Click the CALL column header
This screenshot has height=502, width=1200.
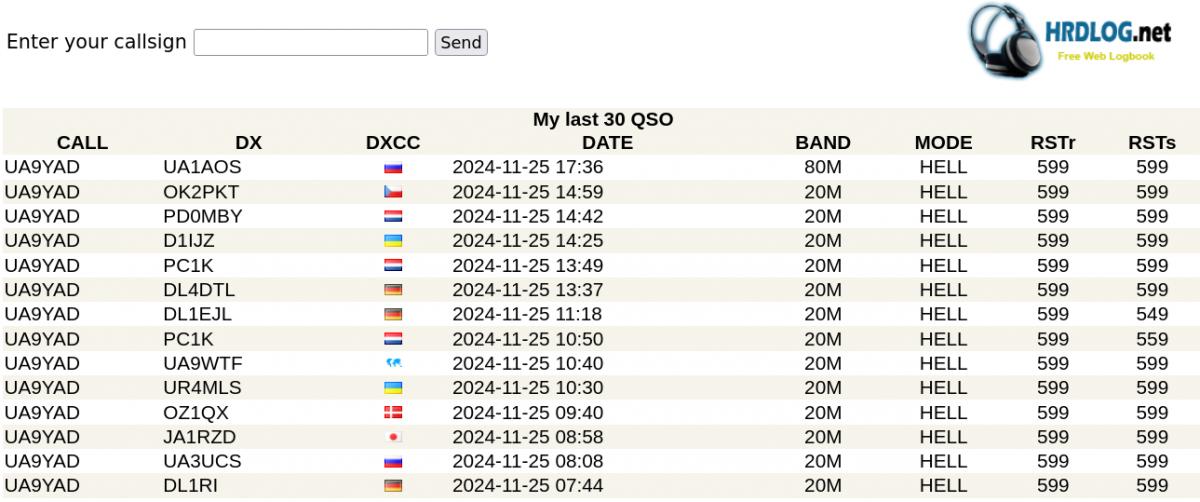(x=82, y=143)
